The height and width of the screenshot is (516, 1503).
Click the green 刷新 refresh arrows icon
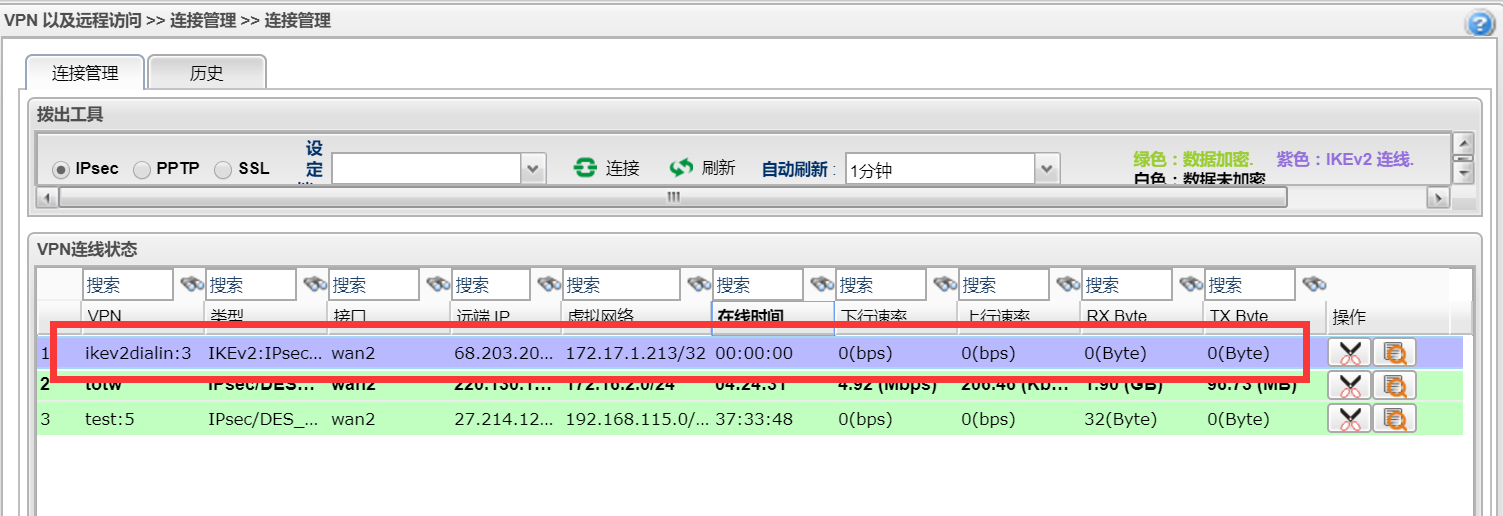(681, 168)
